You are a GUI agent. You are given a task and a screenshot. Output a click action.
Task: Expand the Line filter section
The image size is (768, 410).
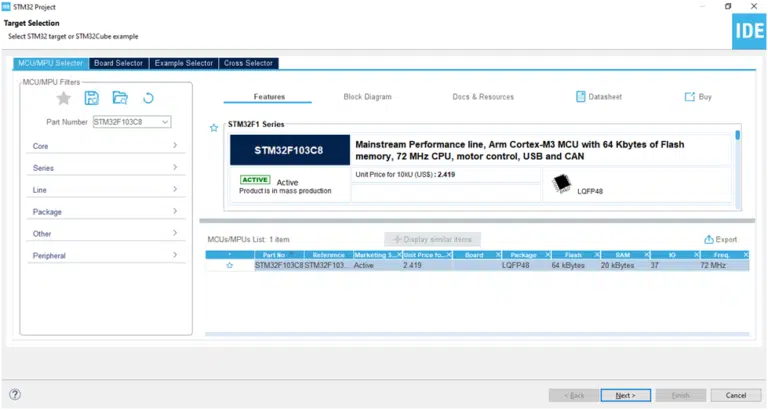[x=105, y=190]
